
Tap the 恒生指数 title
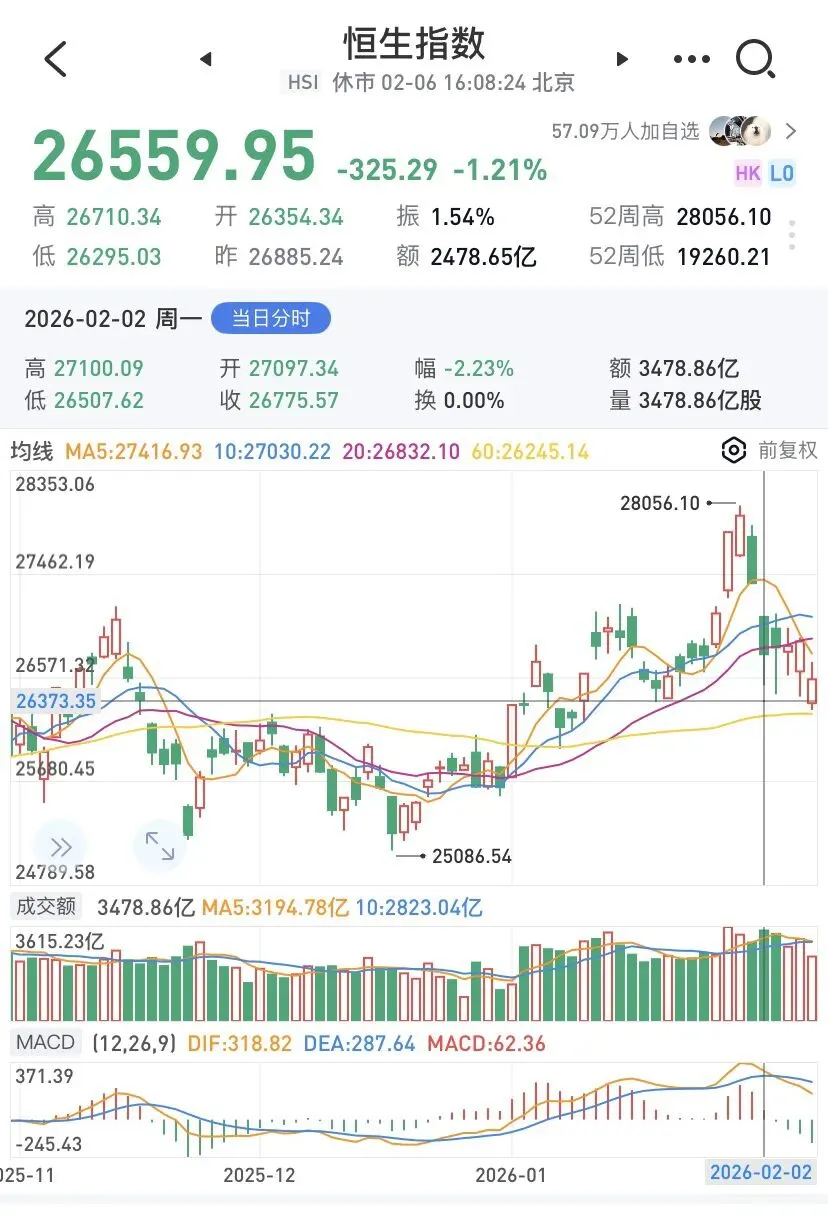click(414, 44)
